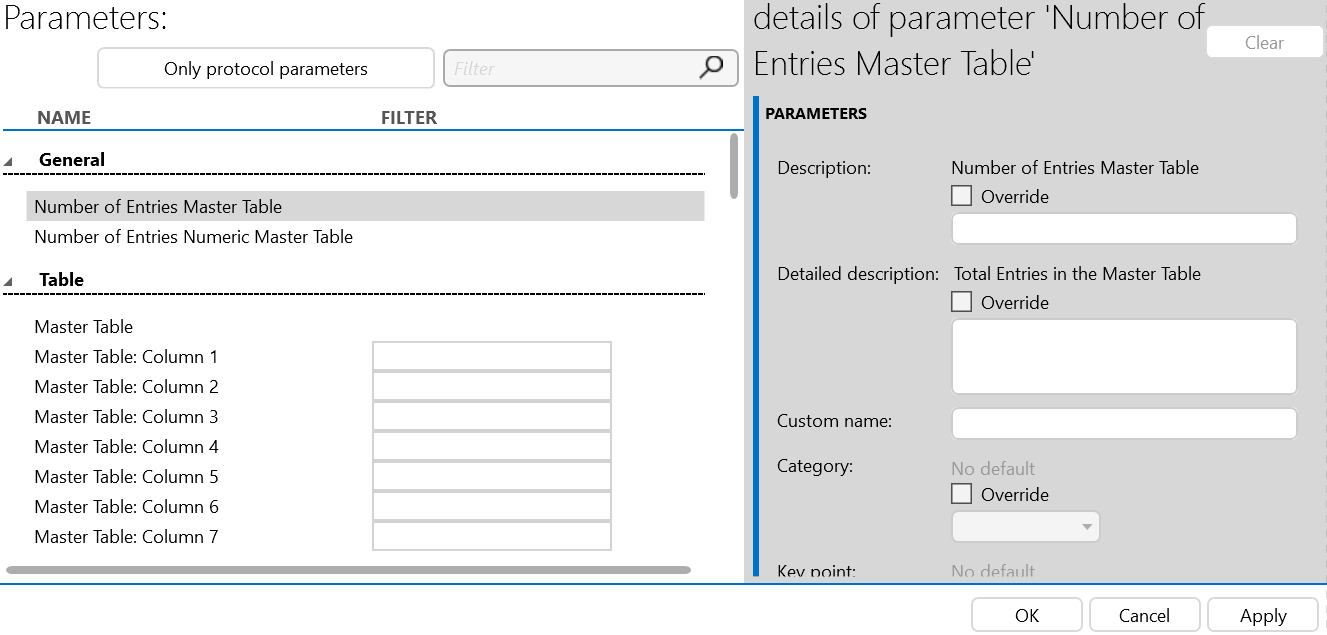
Task: Enable Override for the Description
Action: tap(961, 195)
